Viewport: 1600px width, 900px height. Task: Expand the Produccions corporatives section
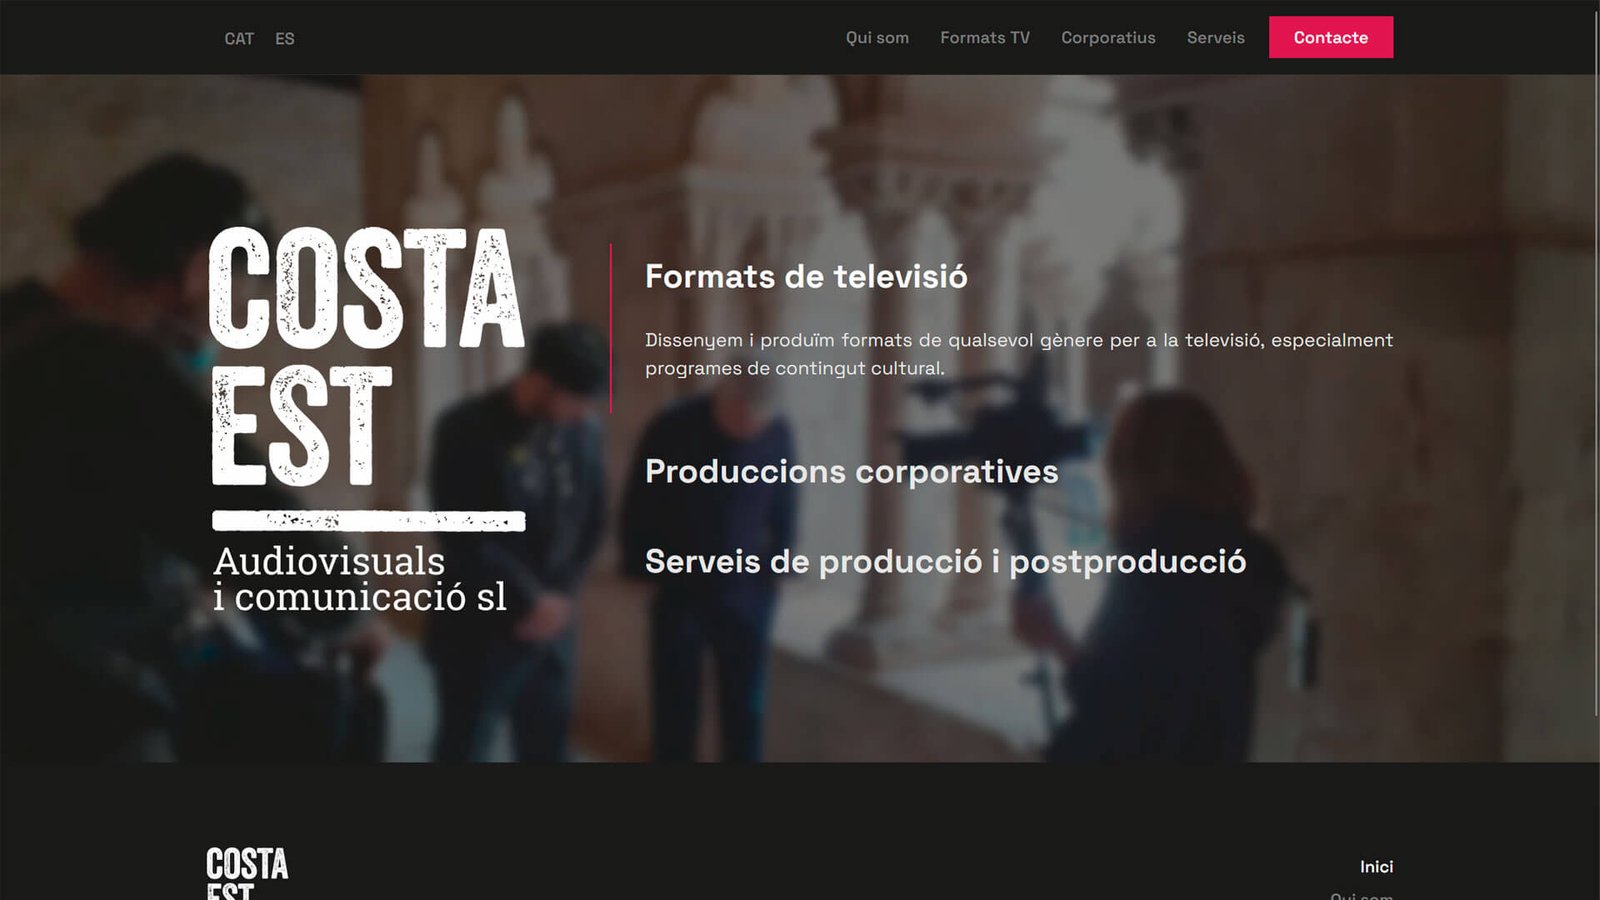[x=851, y=471]
